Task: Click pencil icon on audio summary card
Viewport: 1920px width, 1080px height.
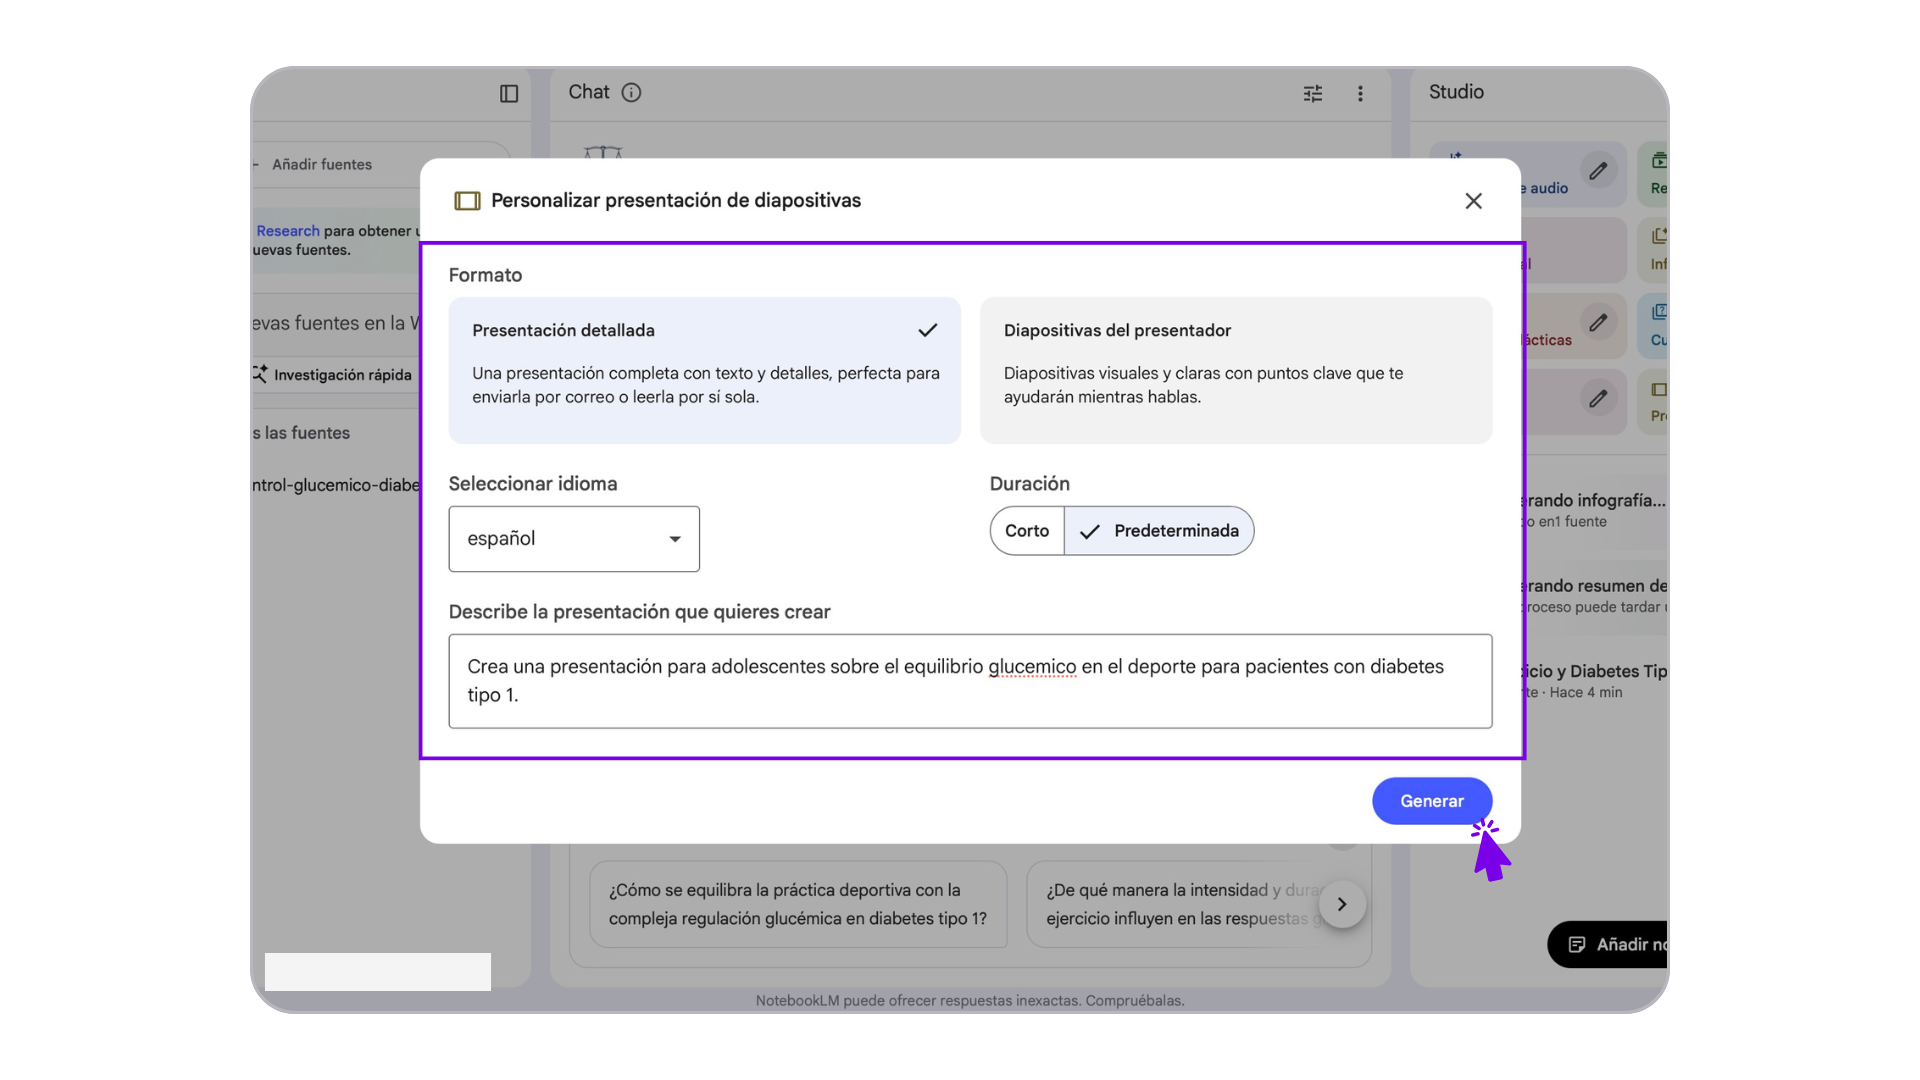Action: 1598,171
